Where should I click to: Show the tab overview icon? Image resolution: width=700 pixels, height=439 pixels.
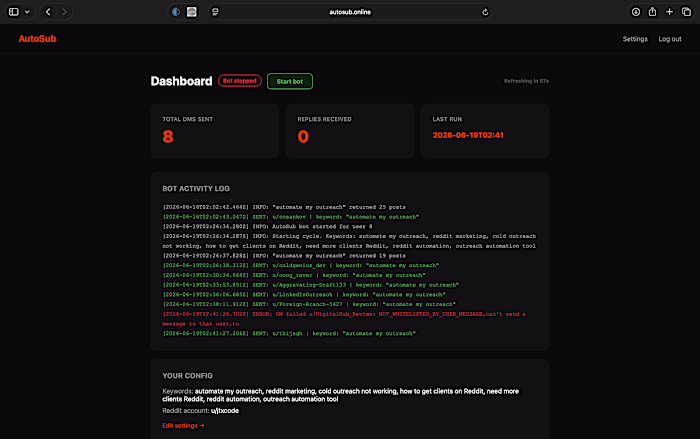686,12
